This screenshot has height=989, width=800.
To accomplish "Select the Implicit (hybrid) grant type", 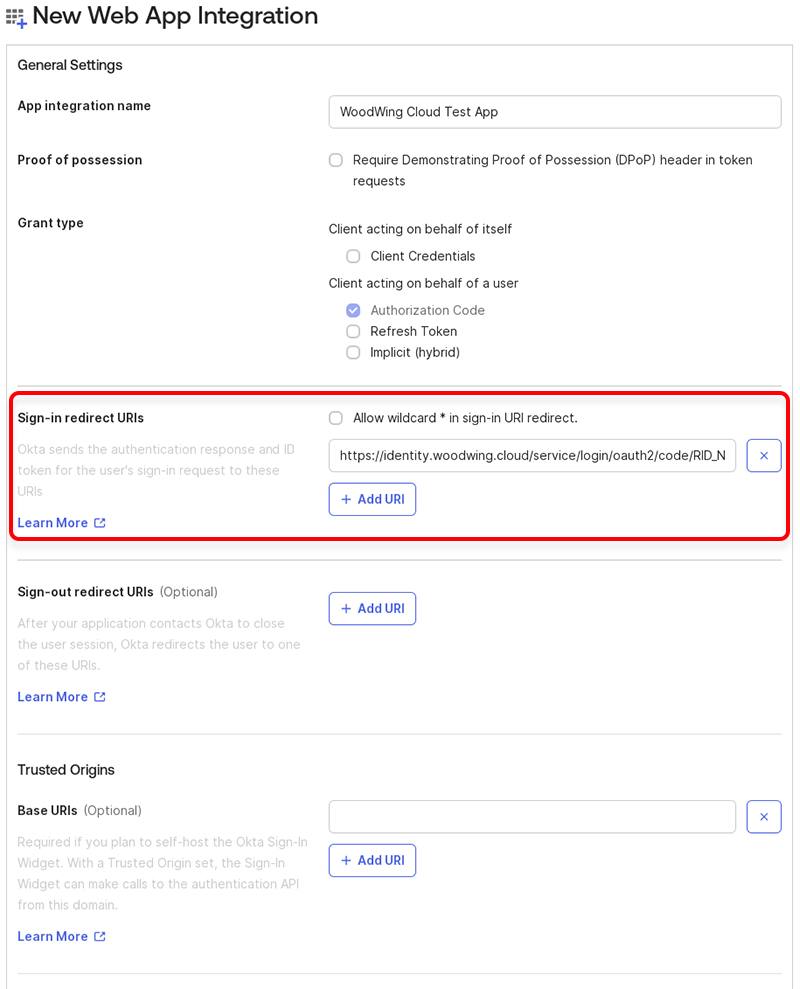I will point(353,352).
